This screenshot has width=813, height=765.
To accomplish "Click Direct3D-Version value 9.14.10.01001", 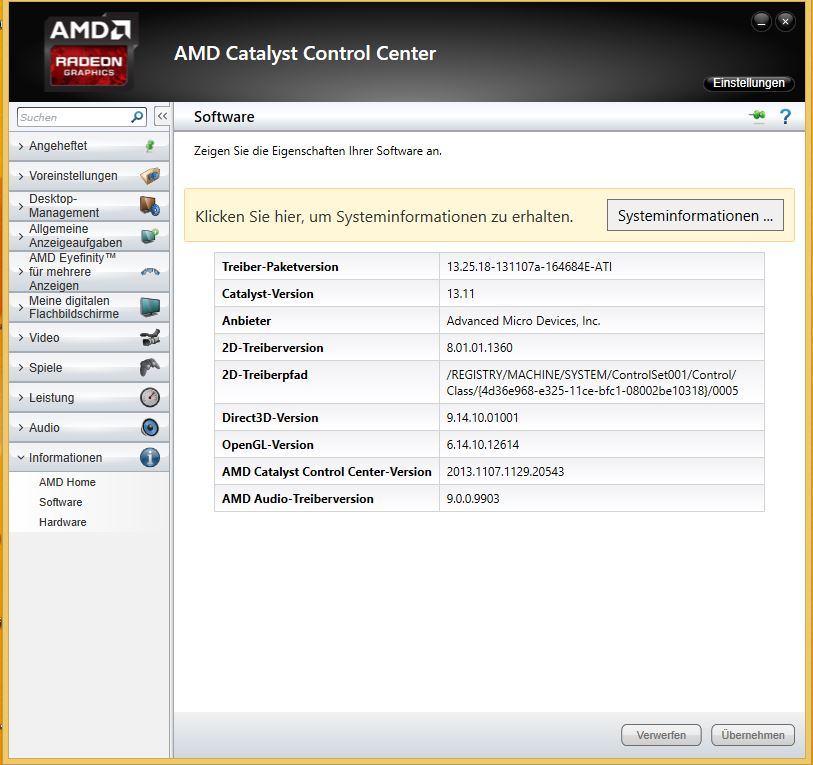I will click(x=482, y=418).
